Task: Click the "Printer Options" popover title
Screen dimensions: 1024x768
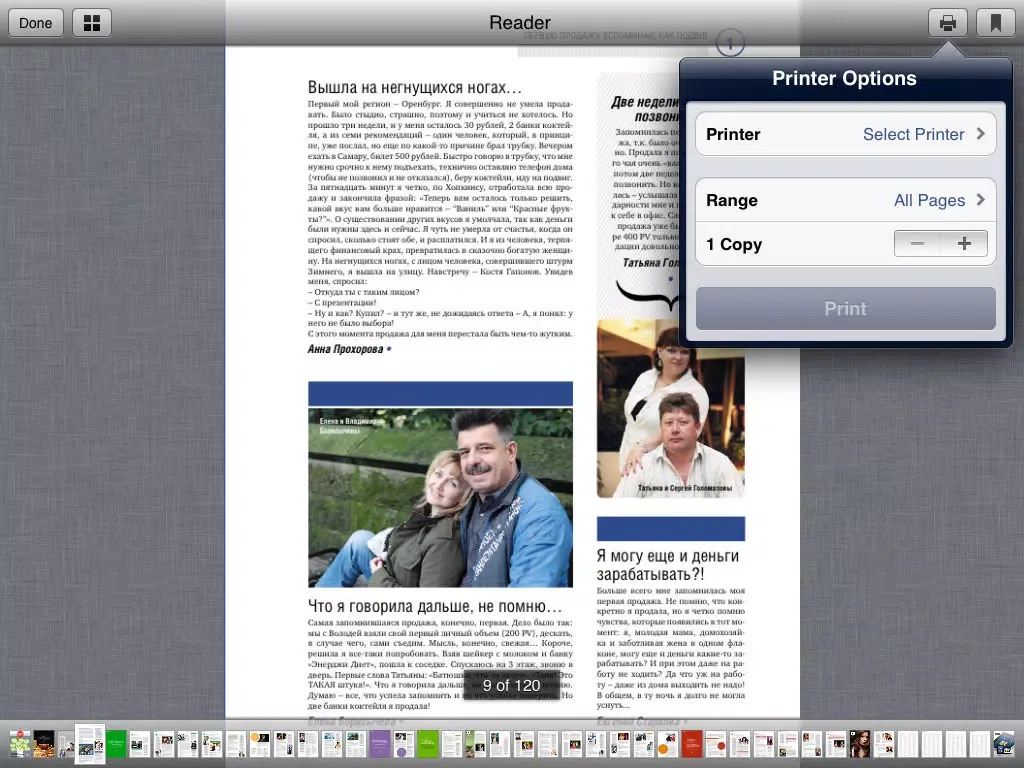Action: point(844,78)
